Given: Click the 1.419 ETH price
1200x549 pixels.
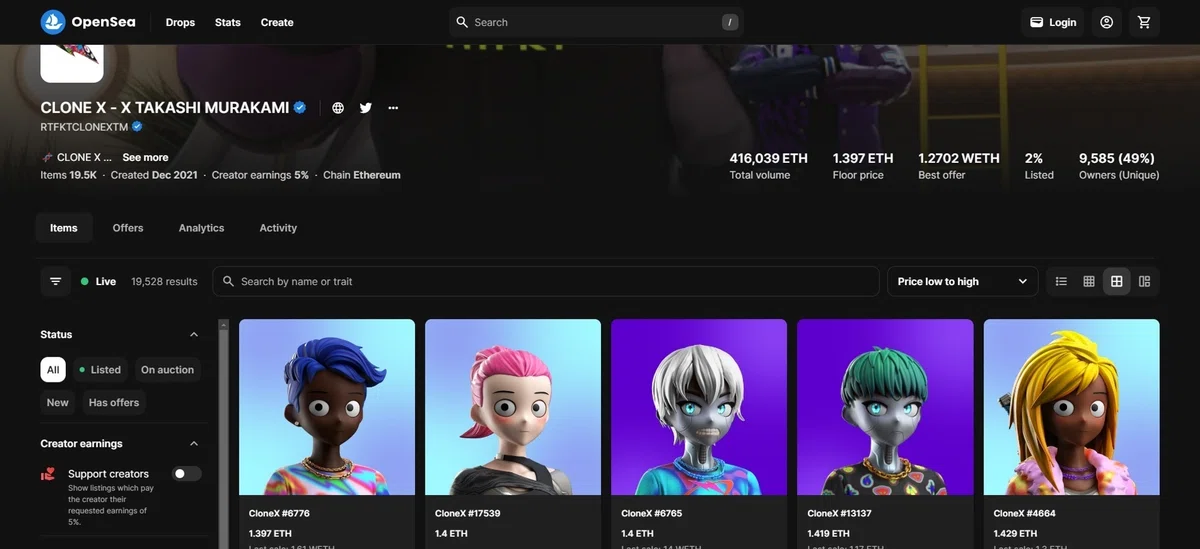Looking at the screenshot, I should point(829,534).
